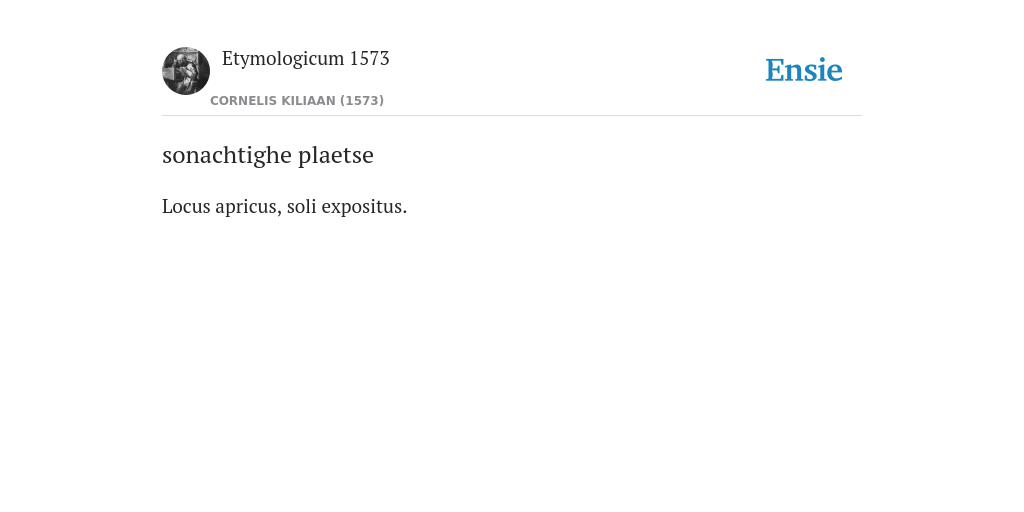The width and height of the screenshot is (1024, 512).
Task: Click the word apricus in the definition
Action: coord(248,207)
